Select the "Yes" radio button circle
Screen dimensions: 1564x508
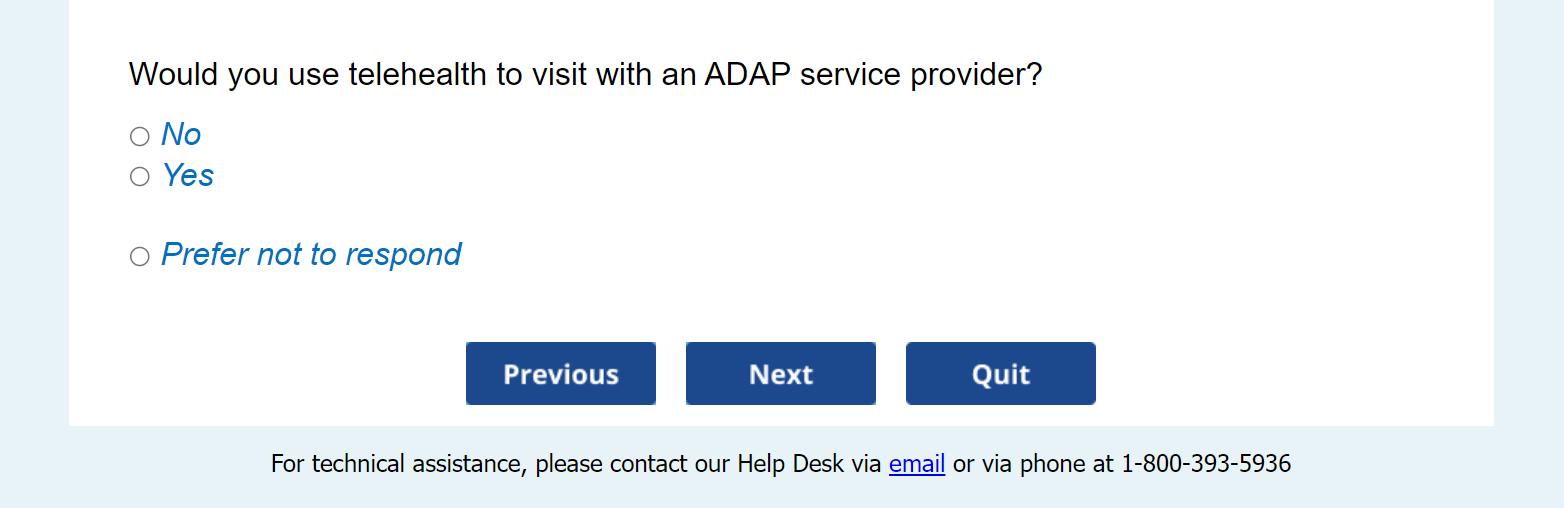point(140,177)
